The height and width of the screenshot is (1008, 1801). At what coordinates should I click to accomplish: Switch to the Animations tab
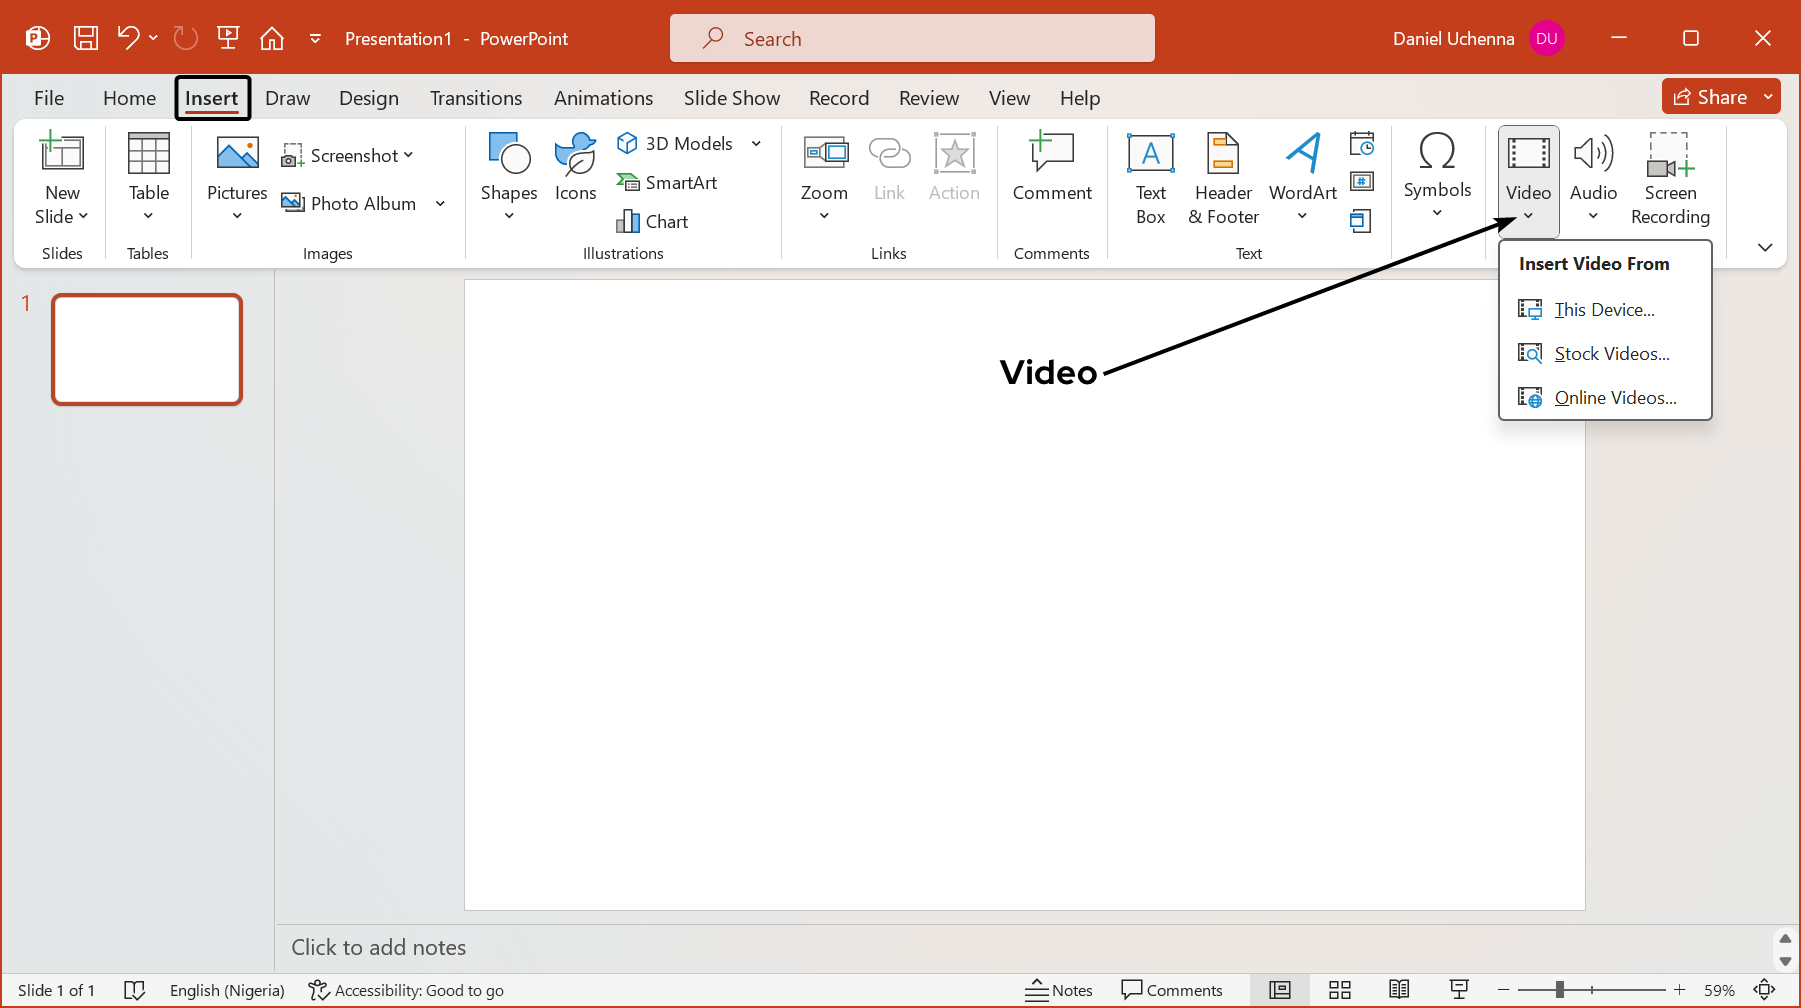(x=603, y=97)
